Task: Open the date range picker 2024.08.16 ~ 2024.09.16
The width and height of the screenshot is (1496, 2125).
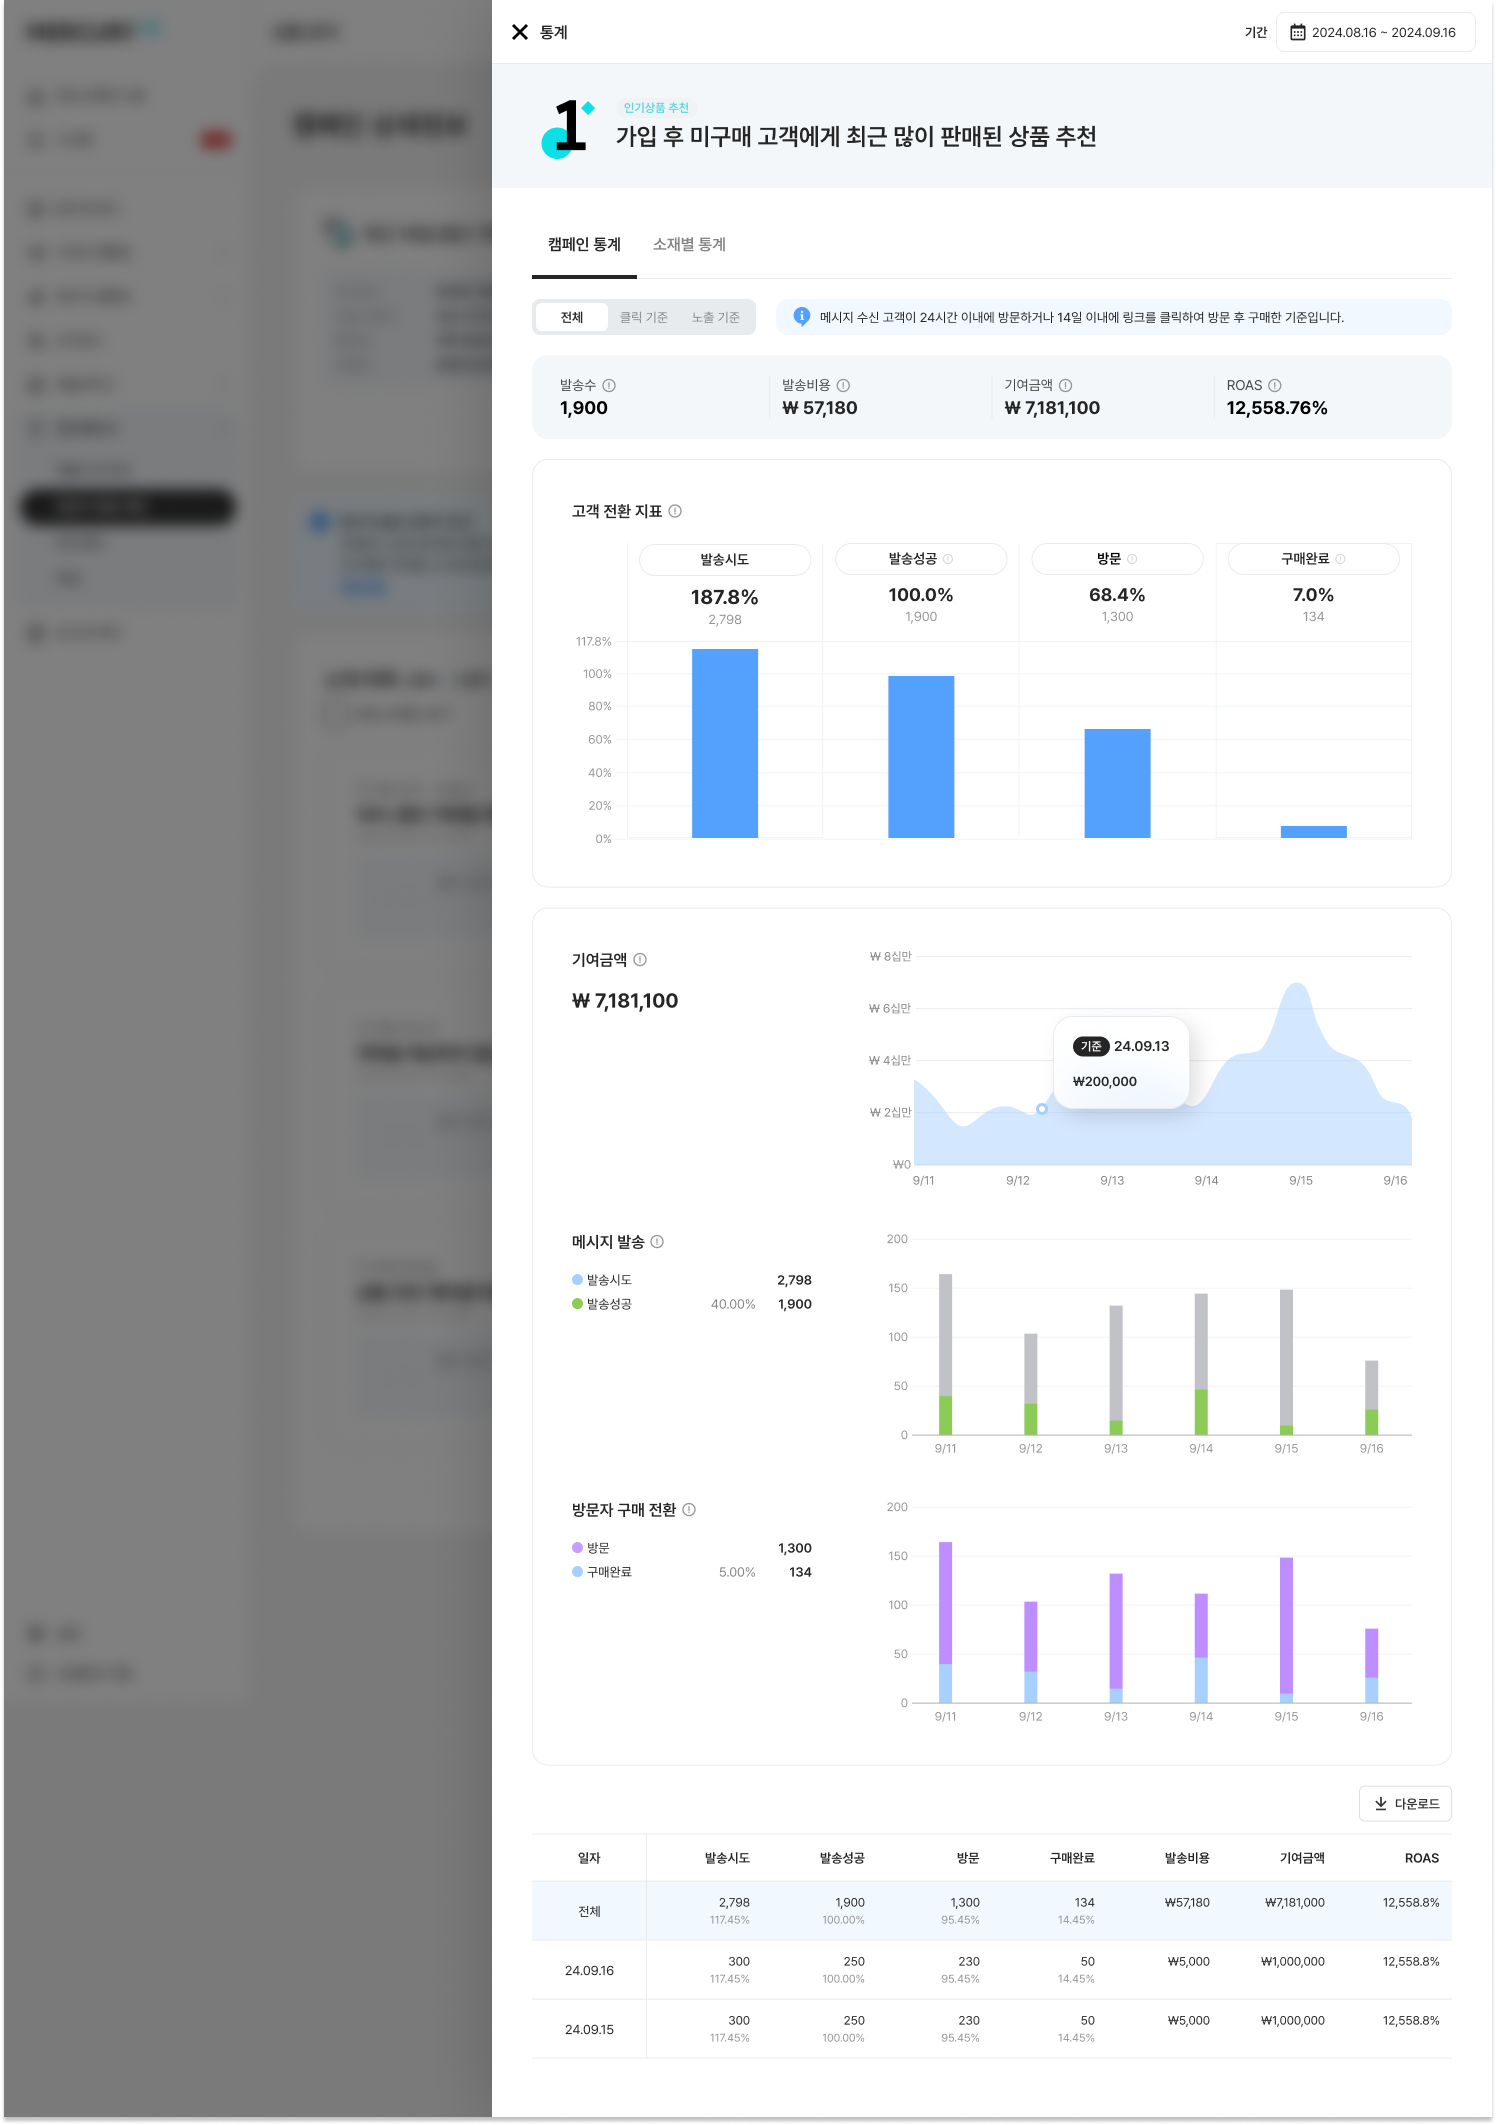Action: [x=1374, y=33]
